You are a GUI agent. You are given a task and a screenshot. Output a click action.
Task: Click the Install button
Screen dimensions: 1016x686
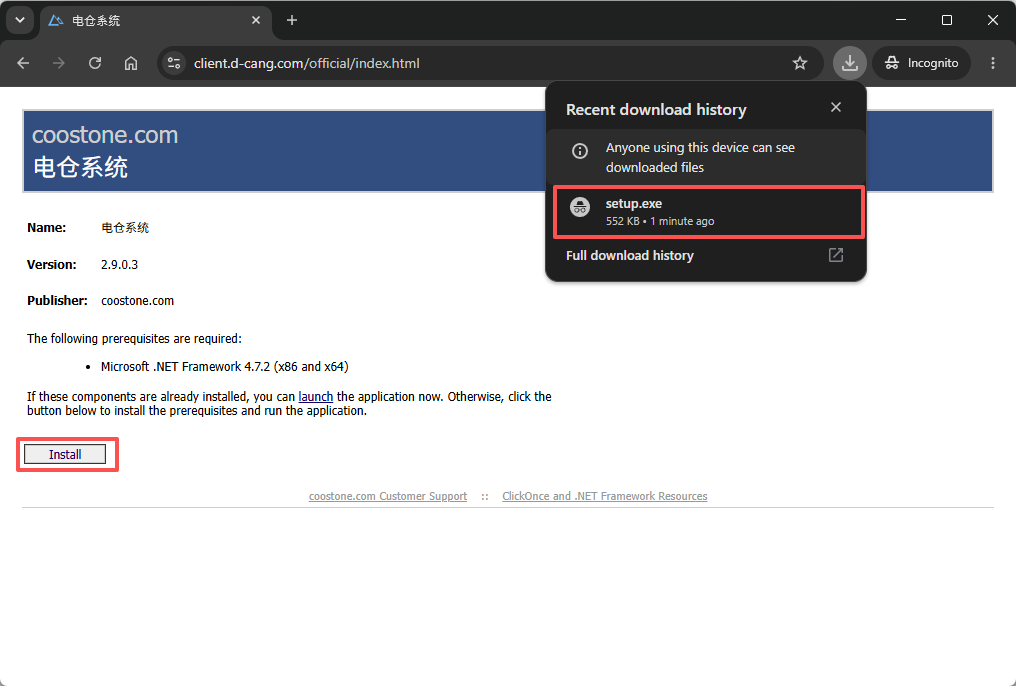(65, 454)
